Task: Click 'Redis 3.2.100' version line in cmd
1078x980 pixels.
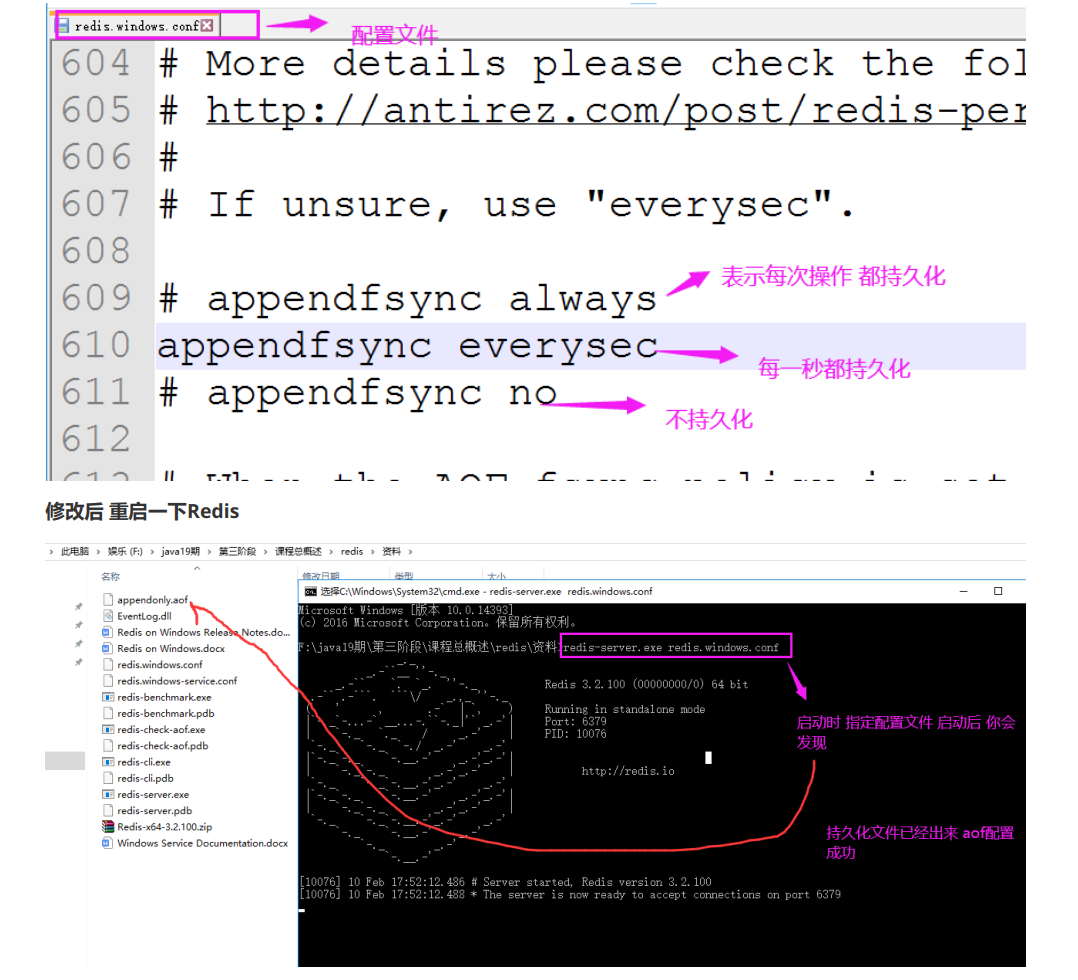Action: (x=646, y=685)
